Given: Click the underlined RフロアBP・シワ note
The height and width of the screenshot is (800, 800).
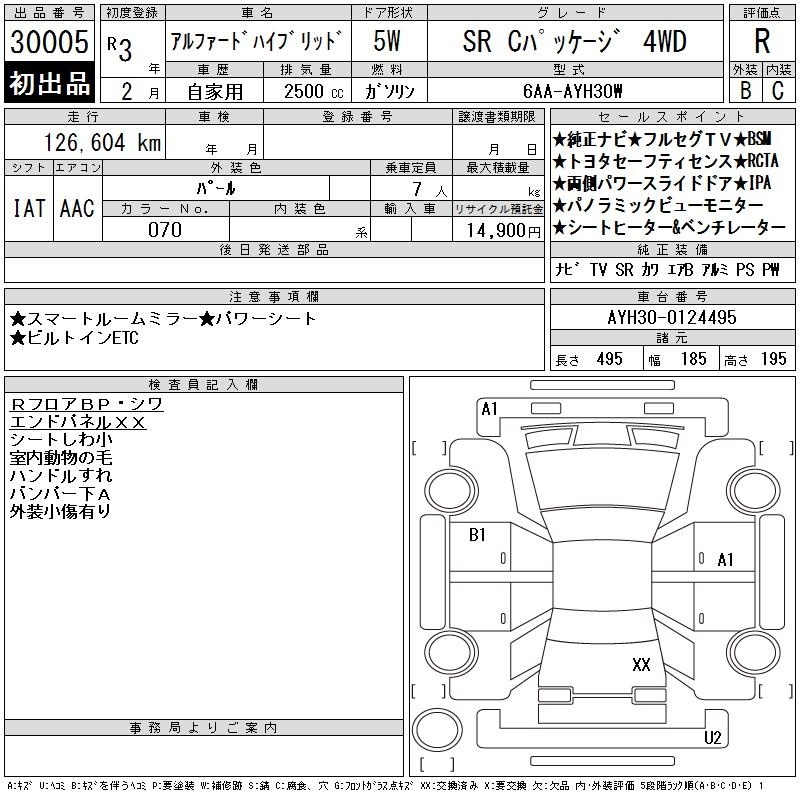Looking at the screenshot, I should [86, 405].
